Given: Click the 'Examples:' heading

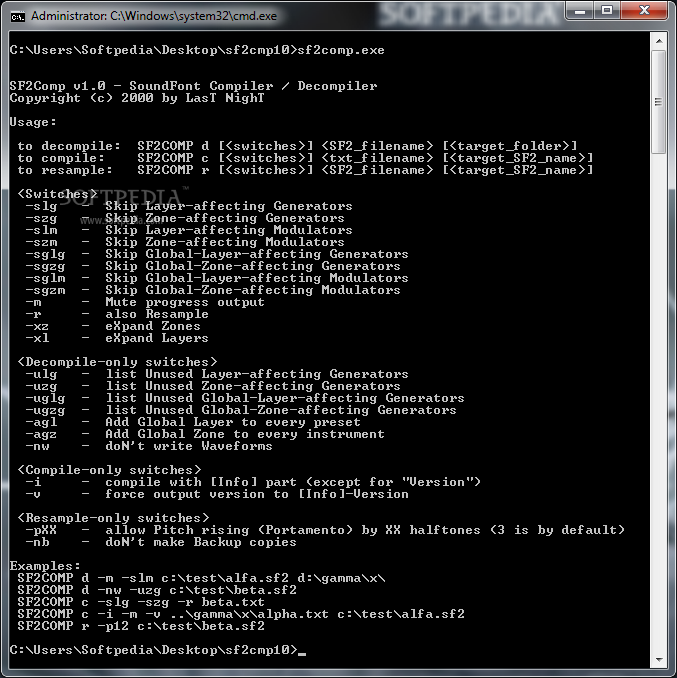Looking at the screenshot, I should (45, 566).
